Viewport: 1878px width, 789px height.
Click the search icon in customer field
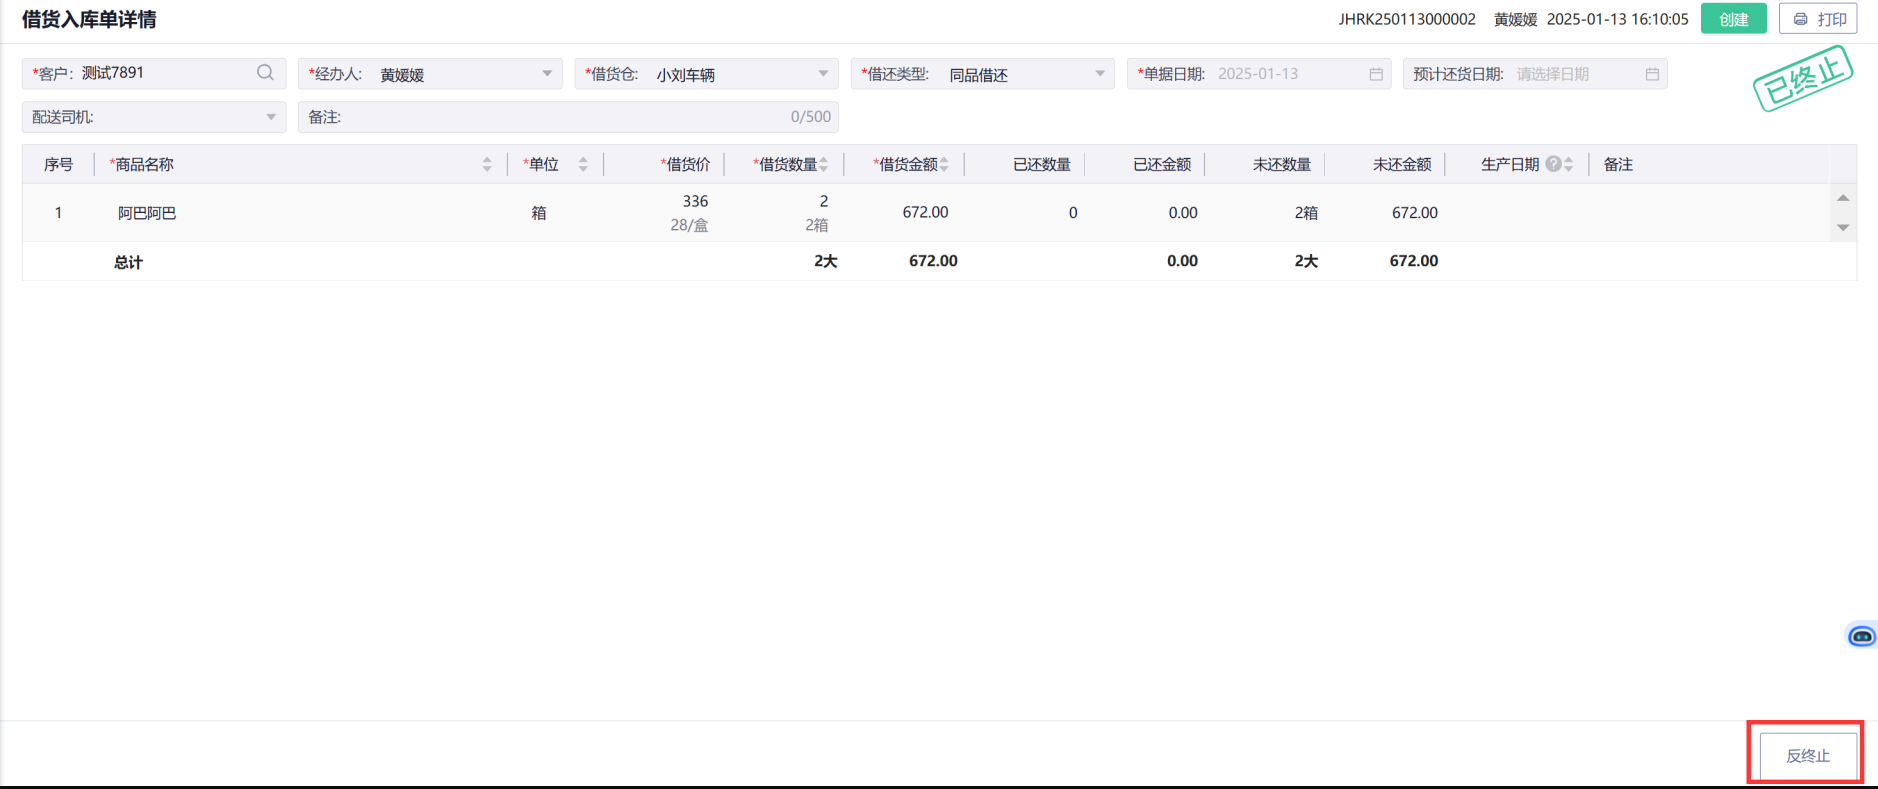click(265, 73)
